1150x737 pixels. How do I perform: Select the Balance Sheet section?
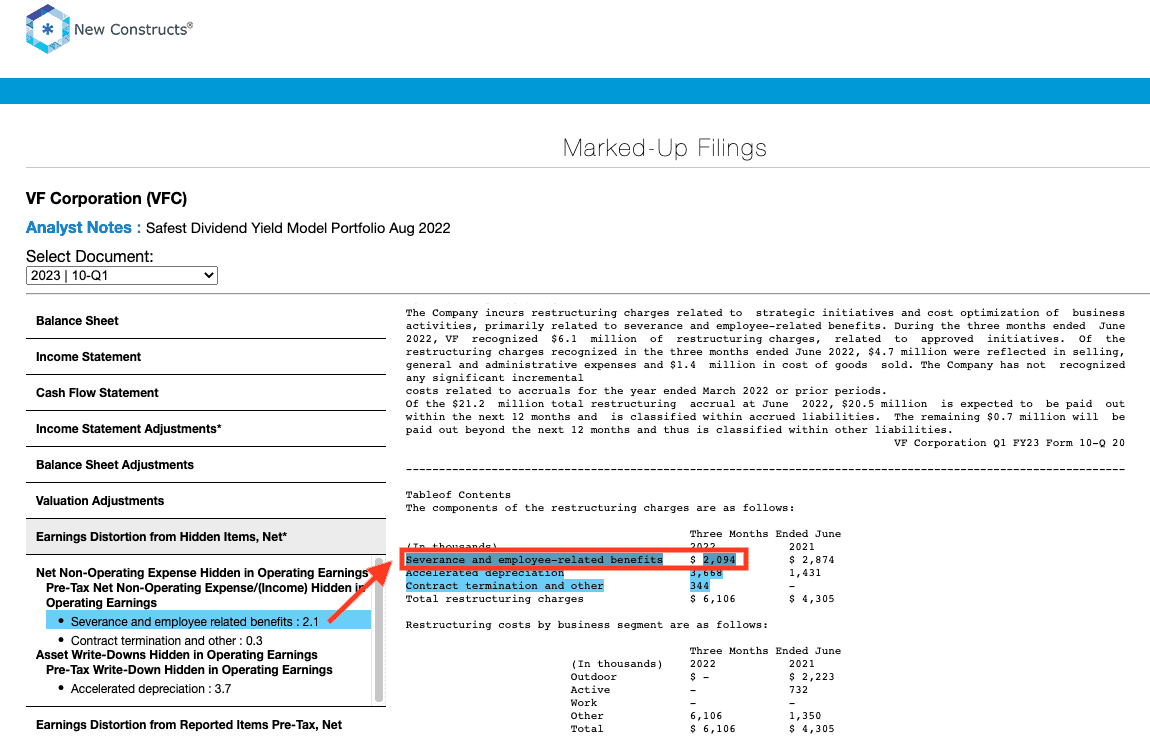coord(205,320)
